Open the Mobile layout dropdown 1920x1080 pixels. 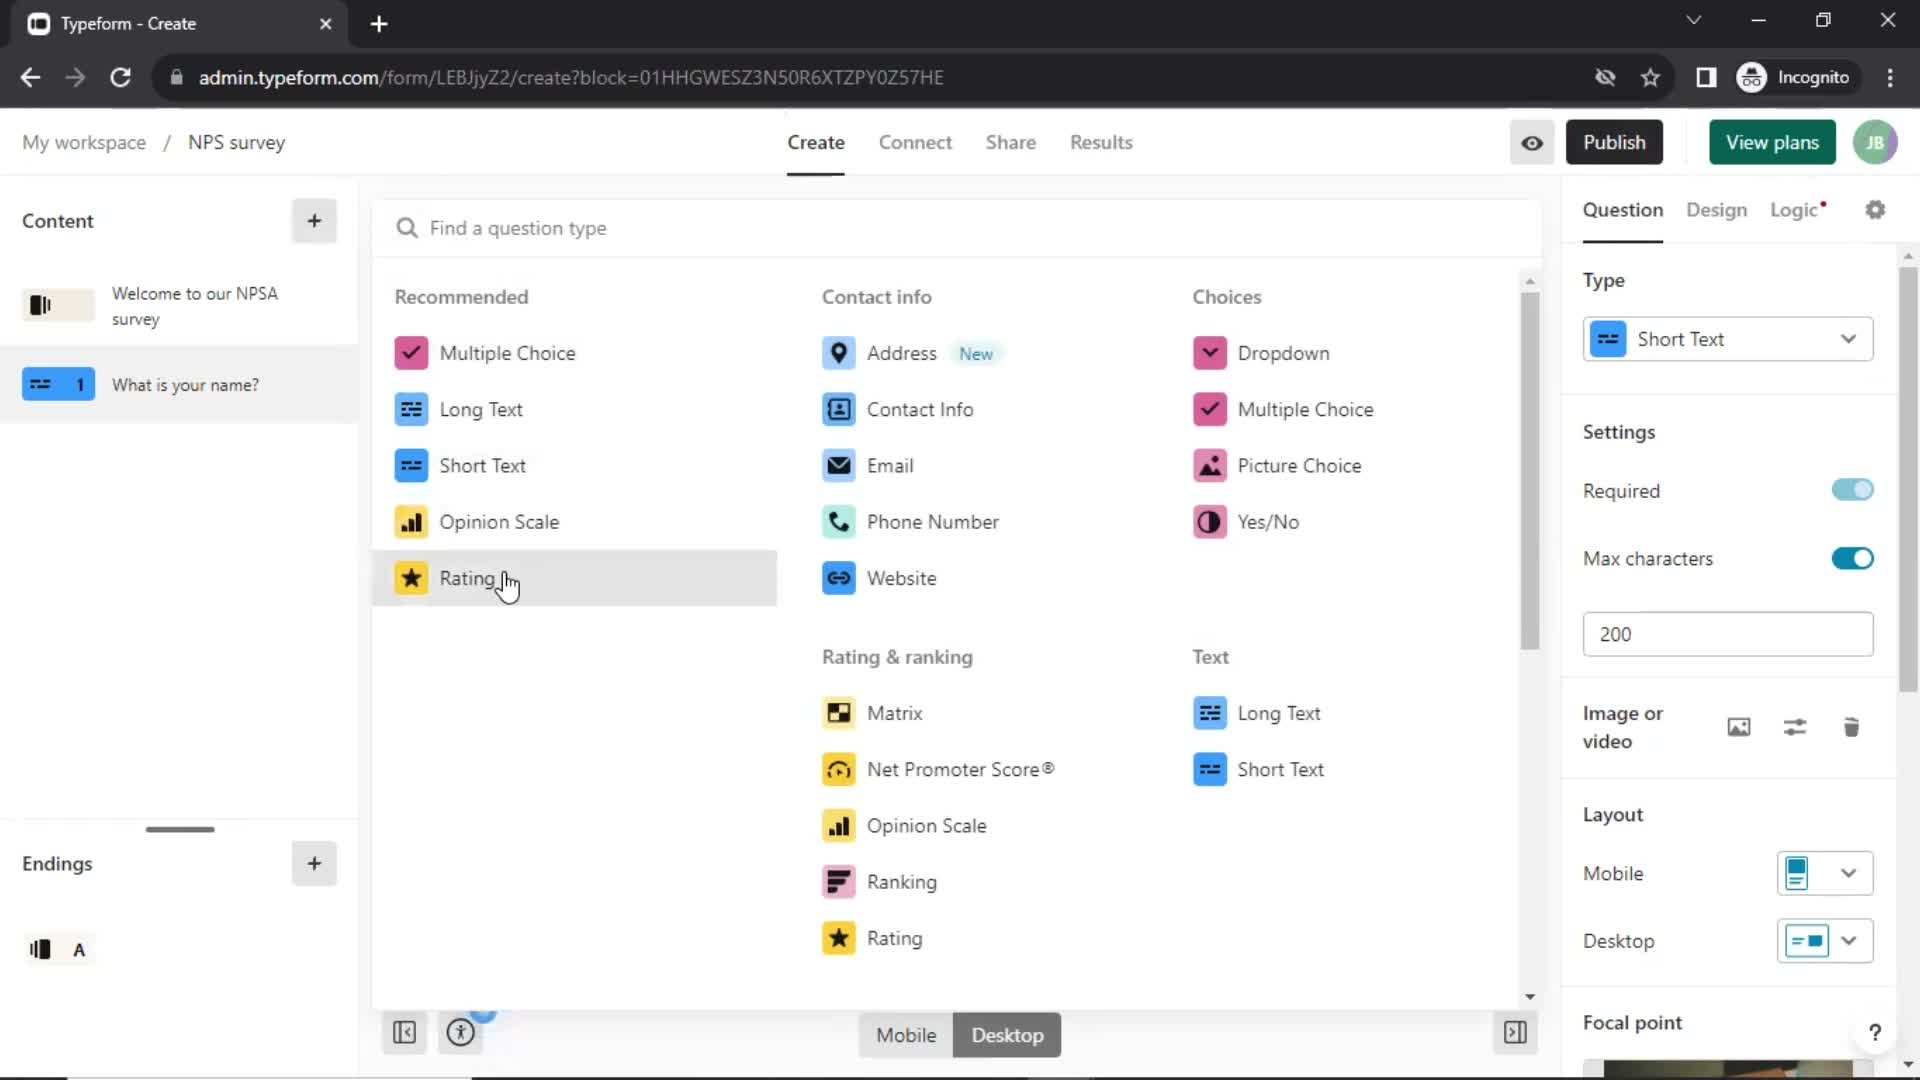point(1824,873)
